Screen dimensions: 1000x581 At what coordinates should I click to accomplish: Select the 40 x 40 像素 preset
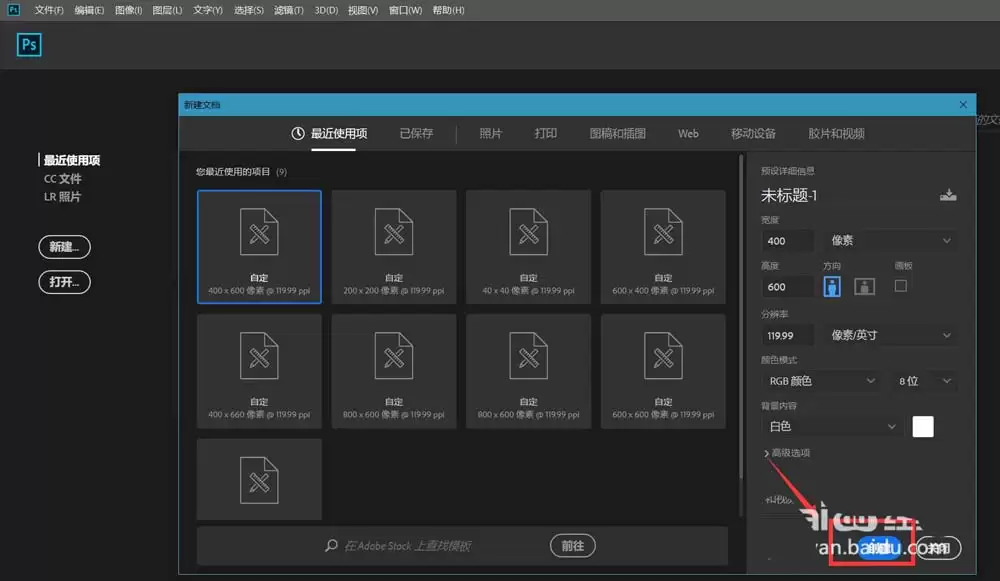pyautogui.click(x=529, y=247)
